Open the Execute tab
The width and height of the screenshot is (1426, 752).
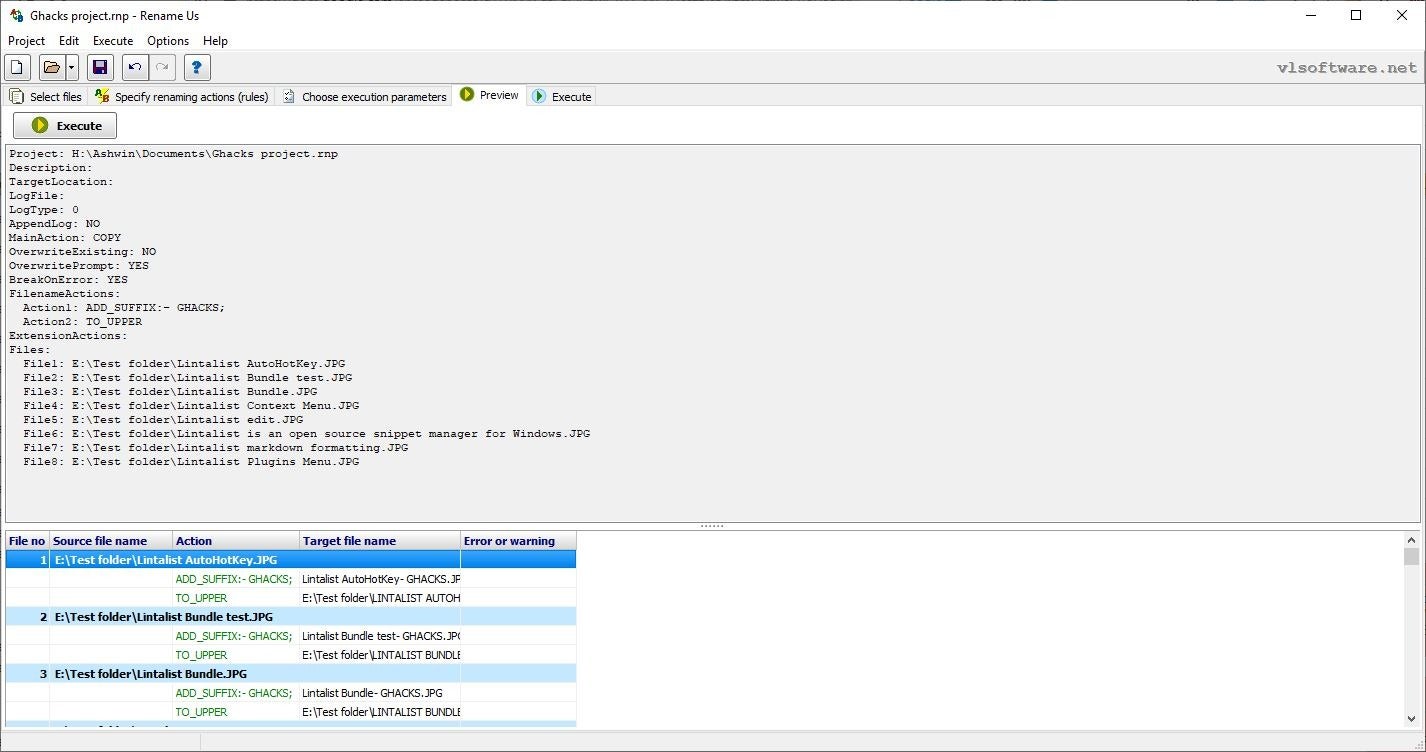(562, 97)
